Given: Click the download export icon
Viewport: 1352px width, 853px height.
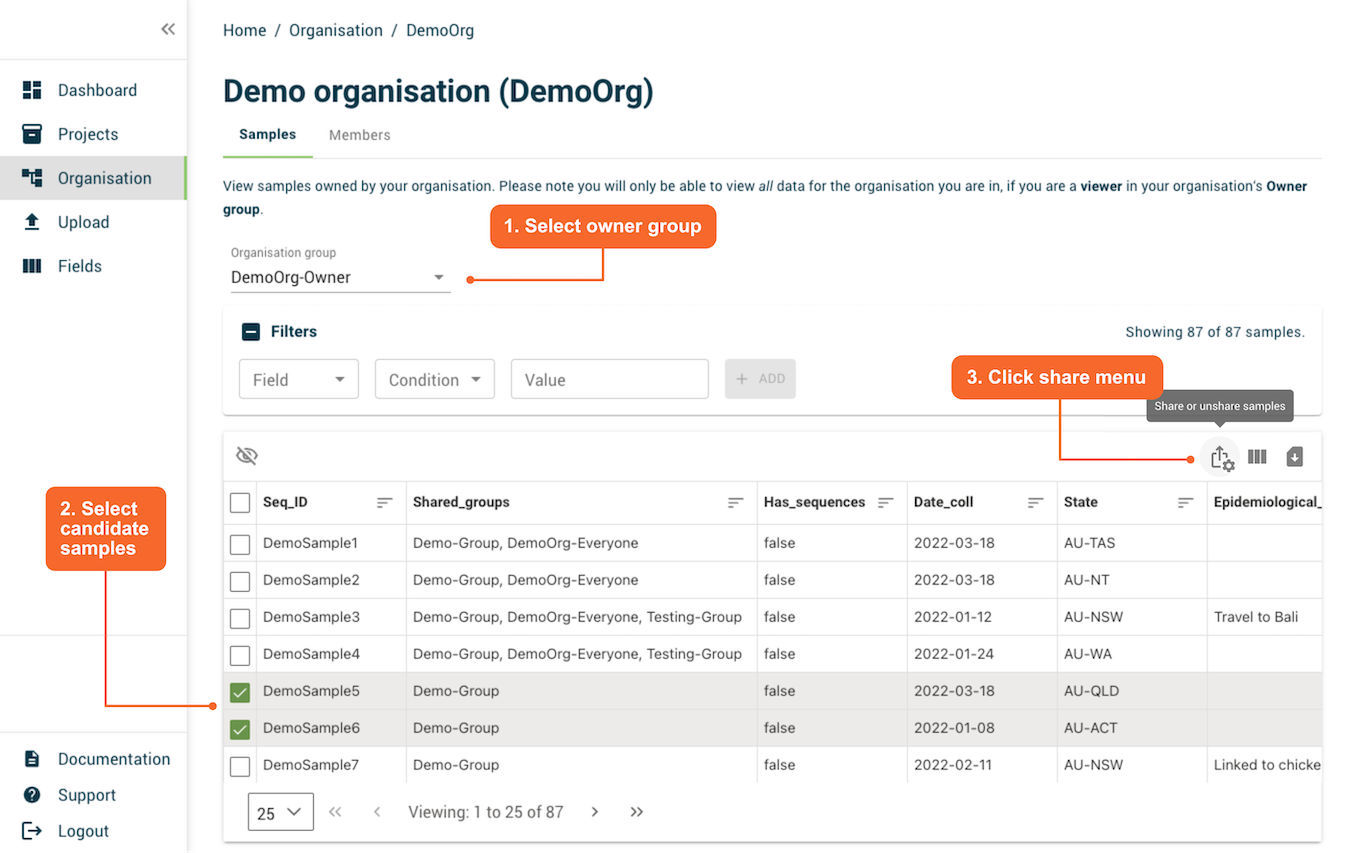Looking at the screenshot, I should point(1294,457).
